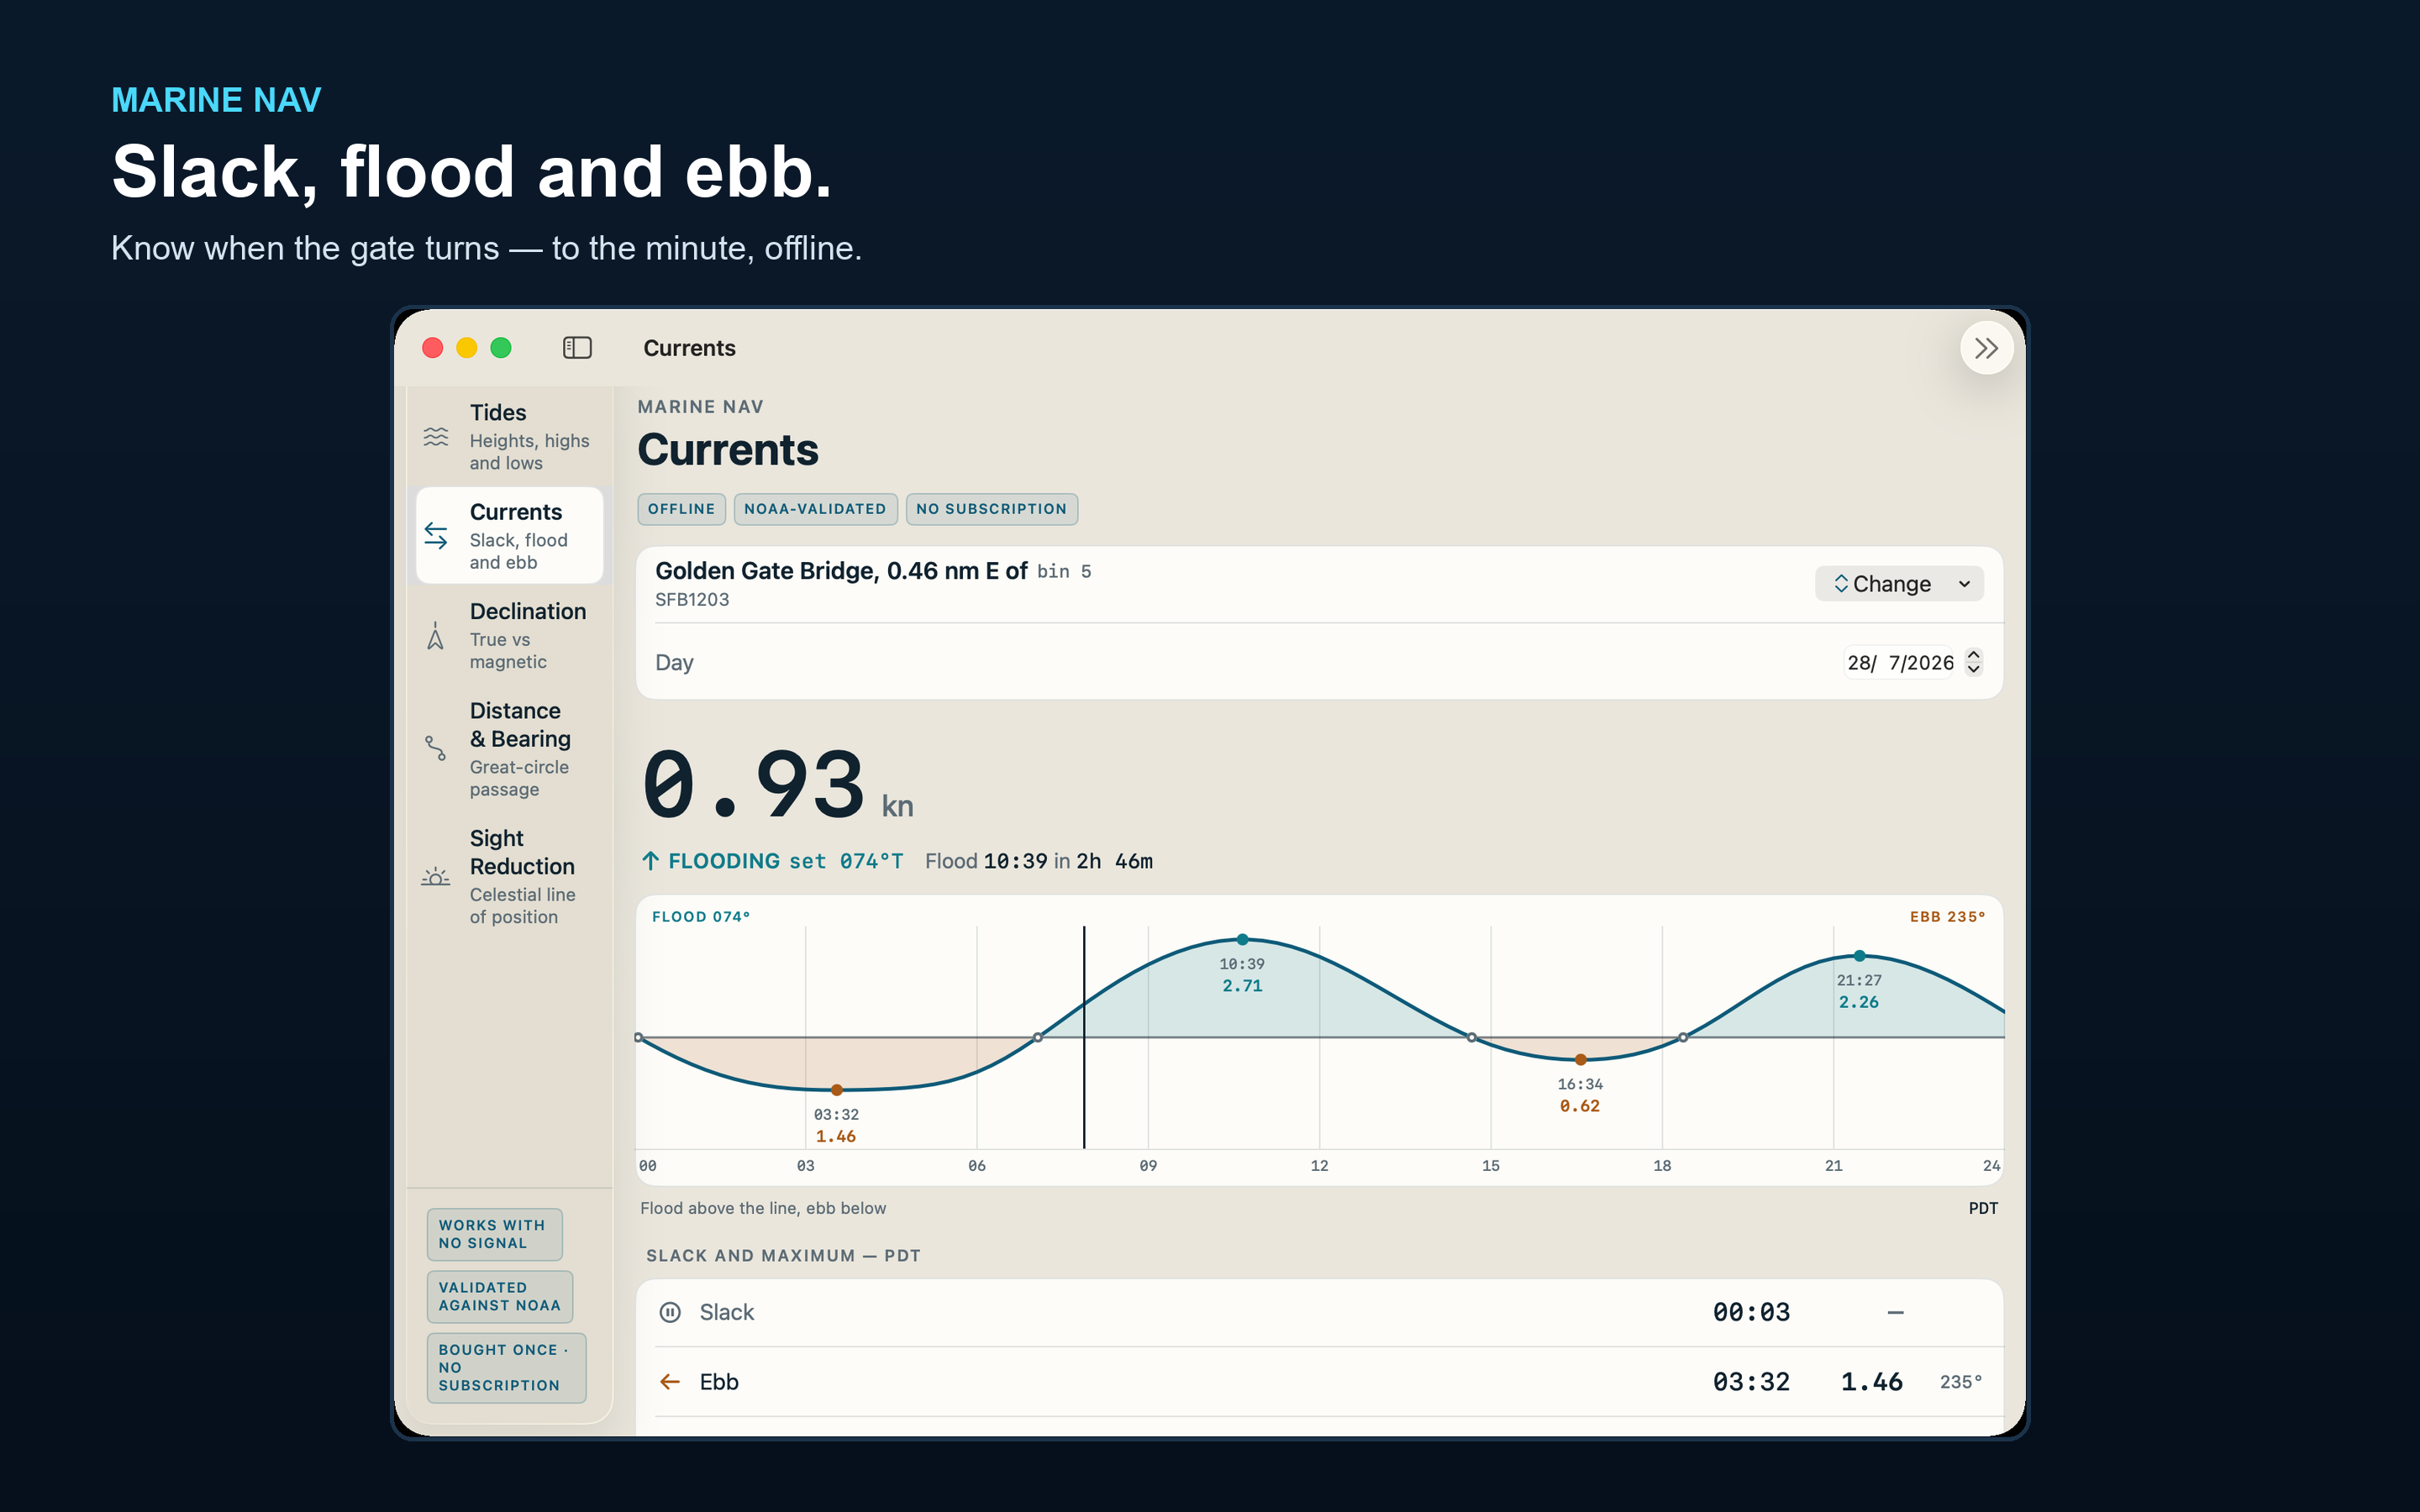Screen dimensions: 2420x1512
Task: Click the 16:34 ebb peak marker
Action: click(1580, 1059)
